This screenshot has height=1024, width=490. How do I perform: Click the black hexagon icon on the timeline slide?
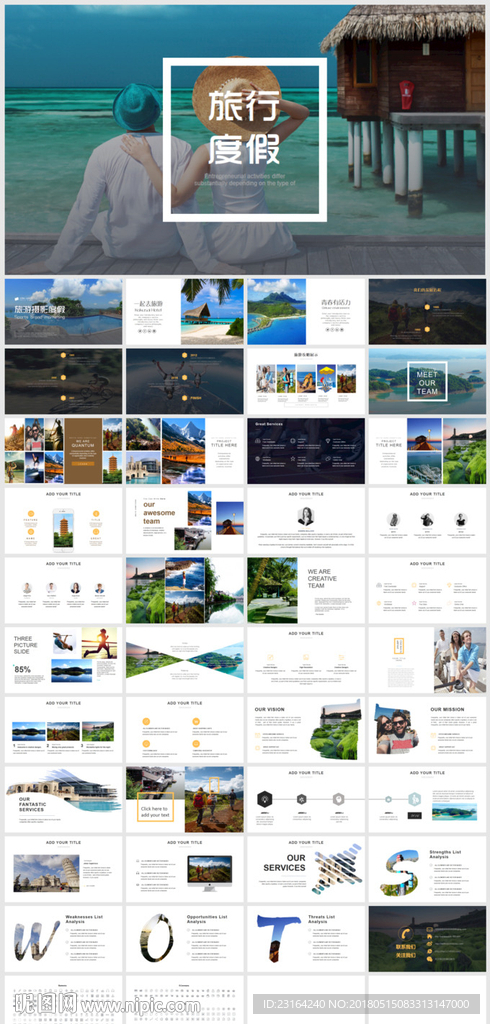pos(265,799)
